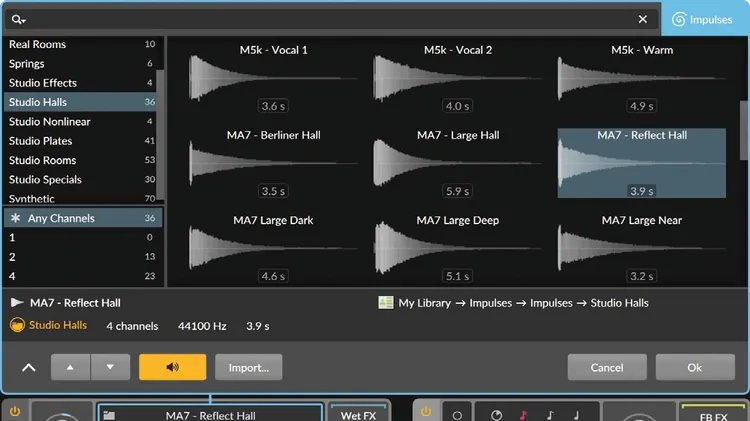Switch to the Impulses tab

point(703,20)
